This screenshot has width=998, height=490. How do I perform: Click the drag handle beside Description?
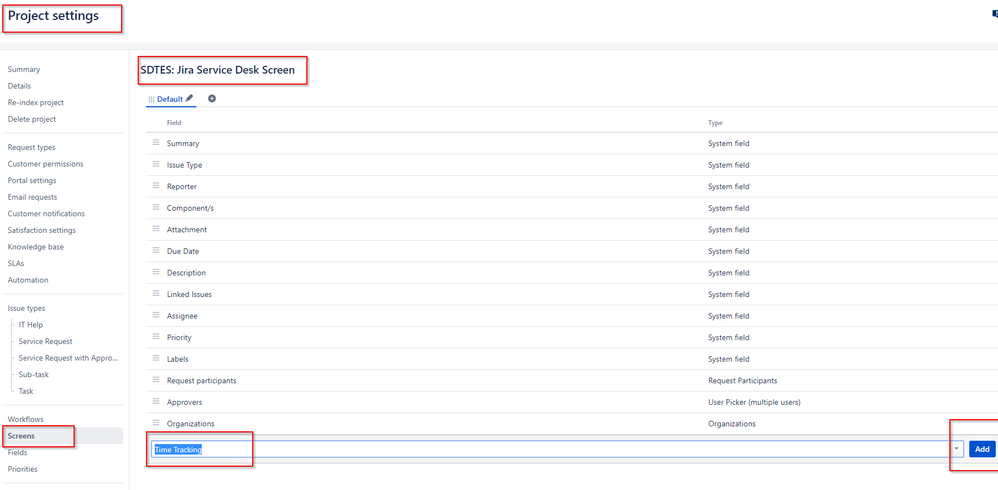pyautogui.click(x=156, y=272)
